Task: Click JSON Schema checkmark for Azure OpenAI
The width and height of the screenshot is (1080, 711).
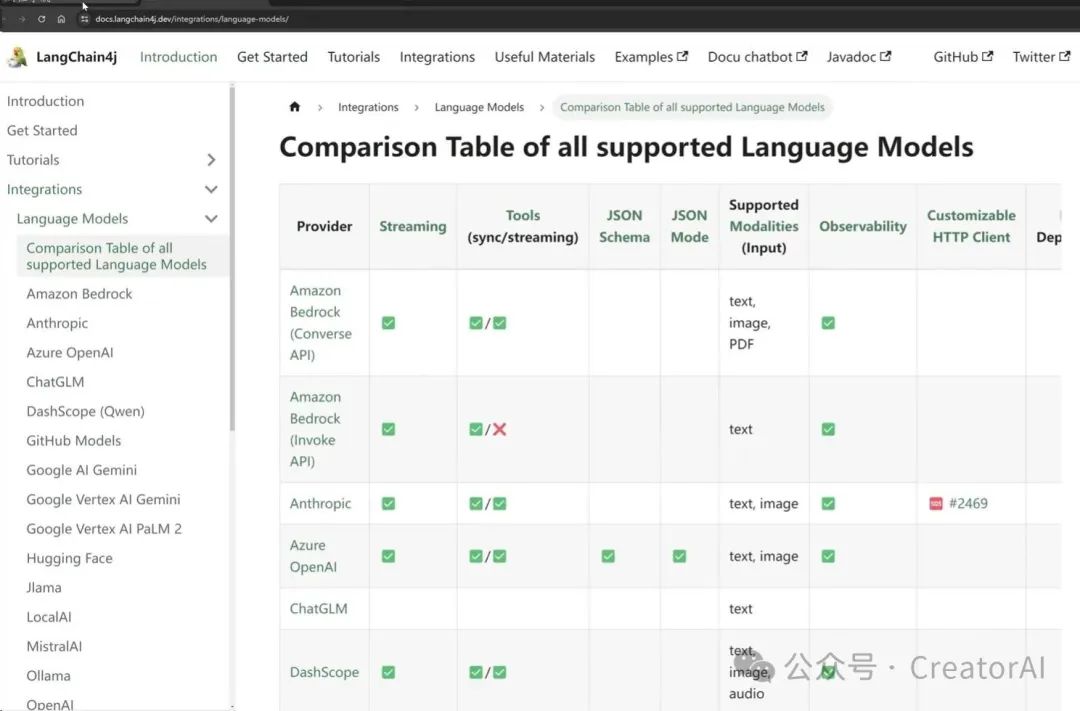Action: (608, 556)
